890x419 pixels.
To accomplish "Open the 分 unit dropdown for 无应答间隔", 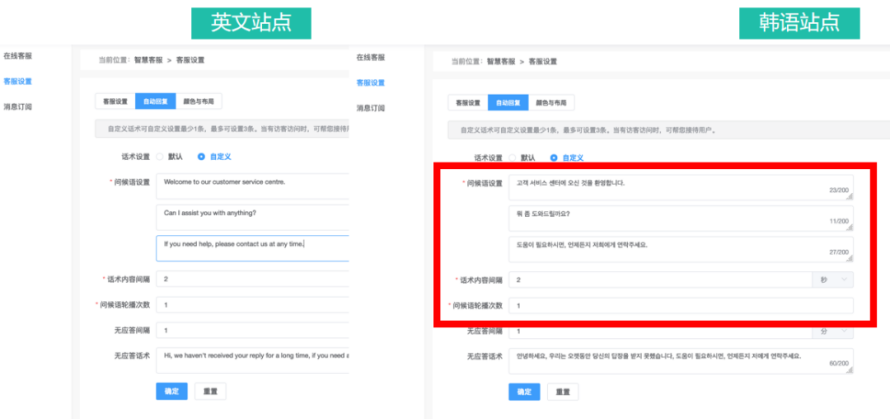I will [x=833, y=331].
